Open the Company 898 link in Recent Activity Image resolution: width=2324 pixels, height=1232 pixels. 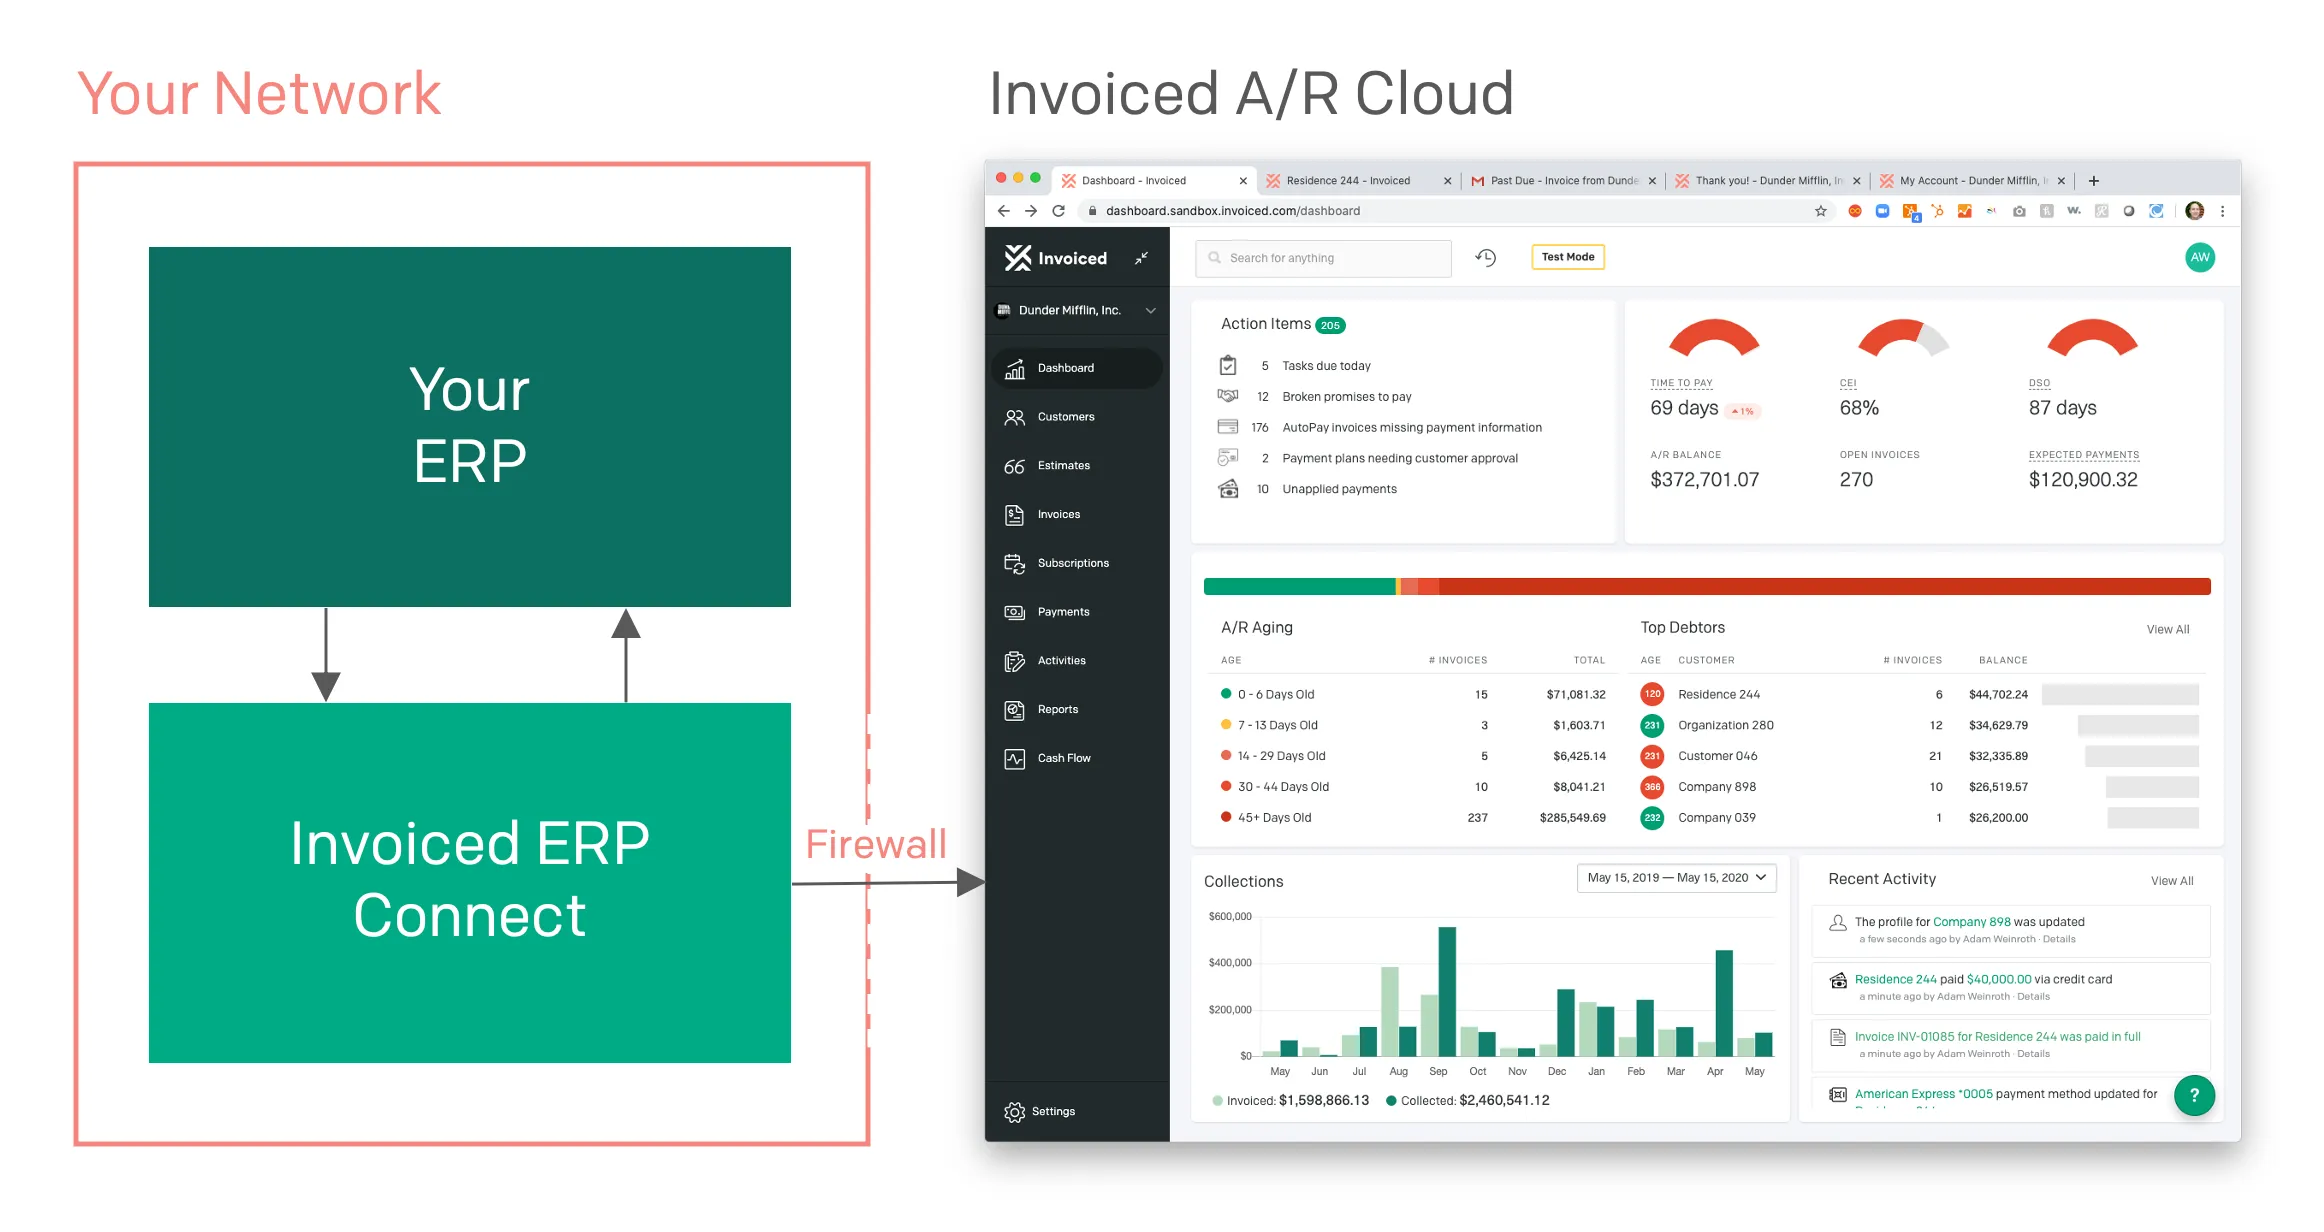point(1971,922)
